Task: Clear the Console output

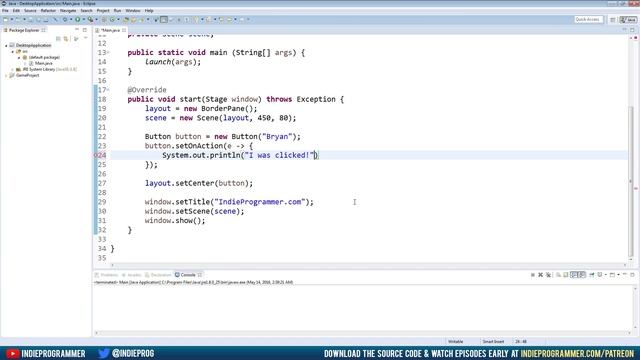Action: click(x=558, y=275)
